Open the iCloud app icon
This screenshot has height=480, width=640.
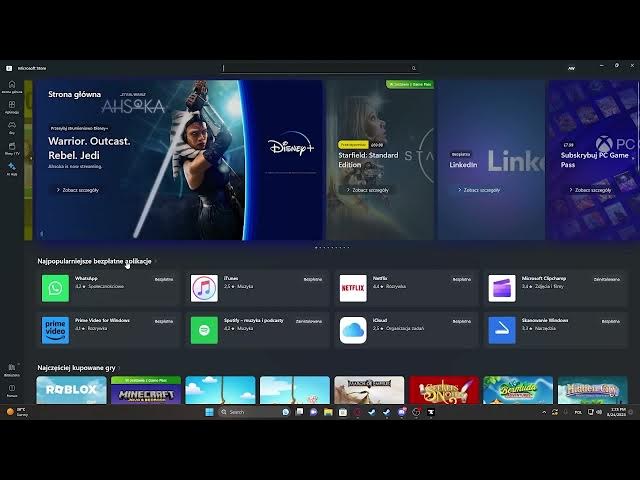point(353,329)
